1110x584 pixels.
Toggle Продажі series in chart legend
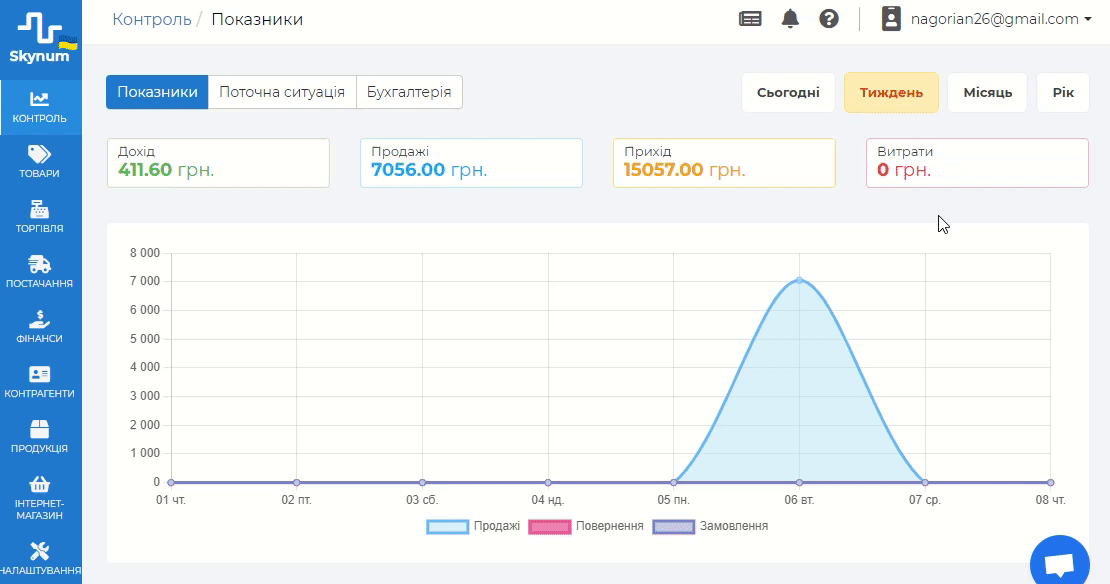point(473,526)
